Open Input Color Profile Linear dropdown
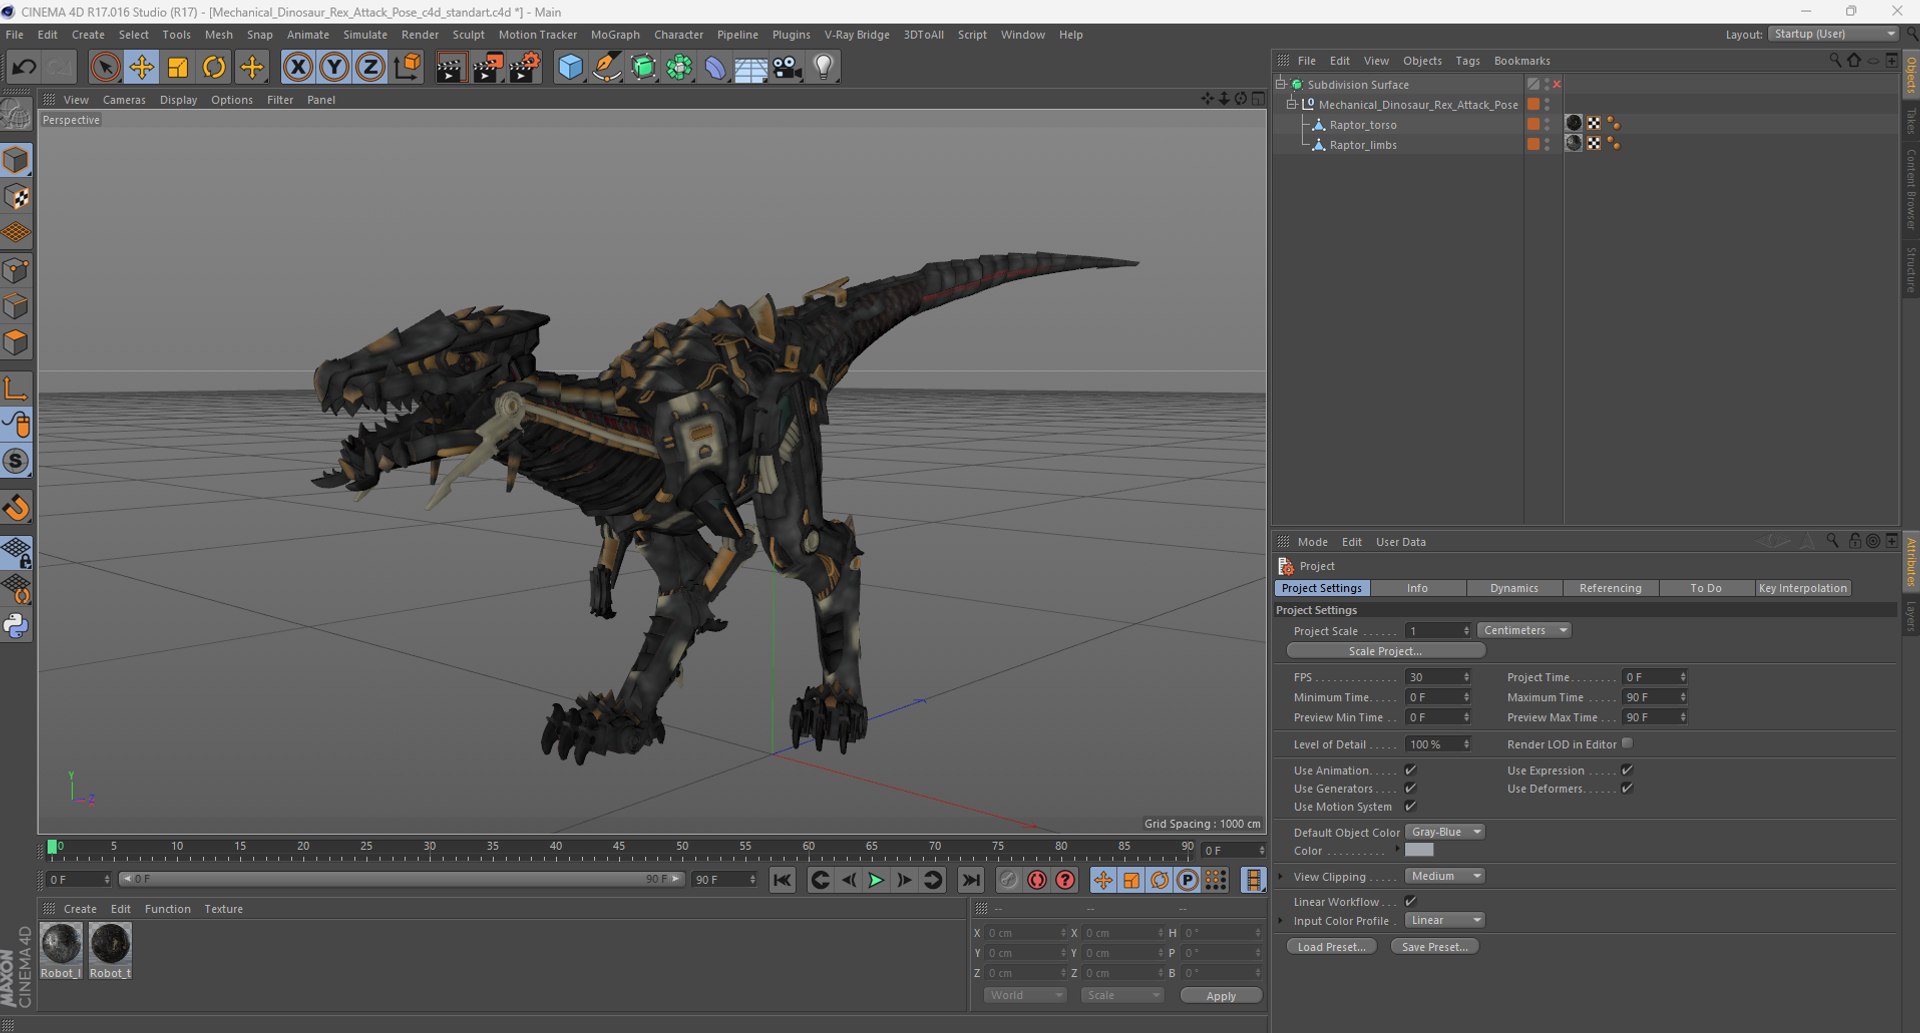The width and height of the screenshot is (1920, 1033). tap(1445, 920)
